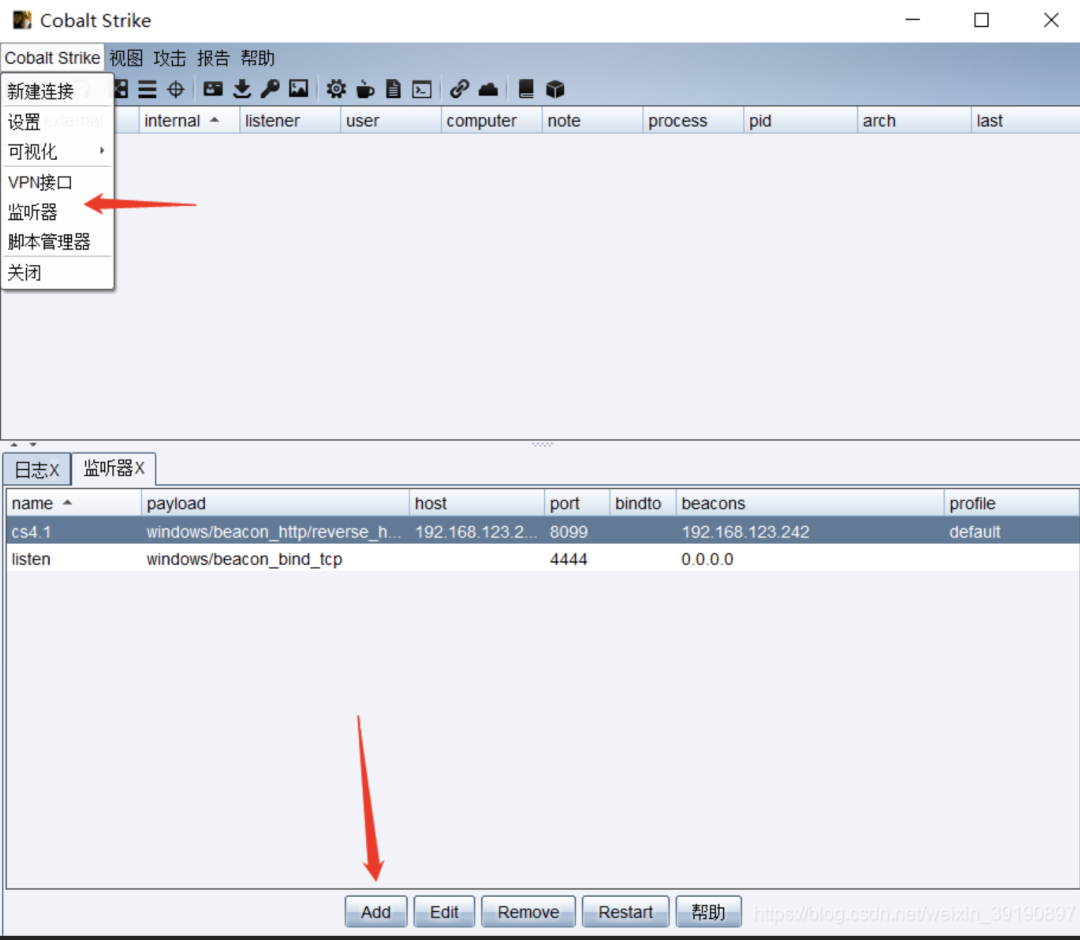The width and height of the screenshot is (1080, 940).
Task: Open the 视图 menu
Action: pos(126,58)
